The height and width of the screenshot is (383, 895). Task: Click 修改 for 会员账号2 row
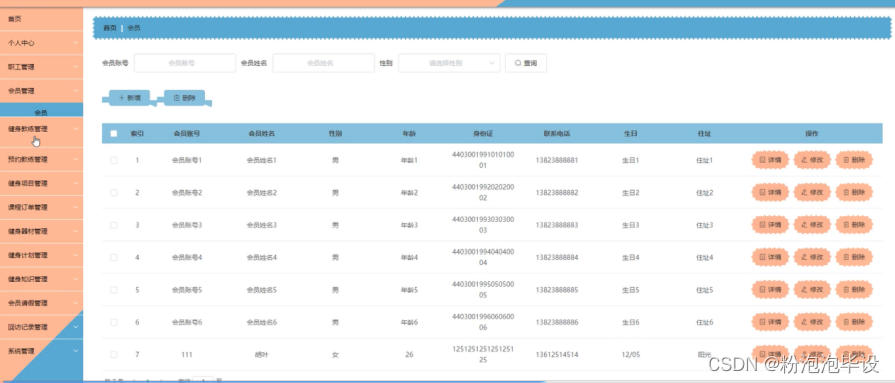point(812,193)
